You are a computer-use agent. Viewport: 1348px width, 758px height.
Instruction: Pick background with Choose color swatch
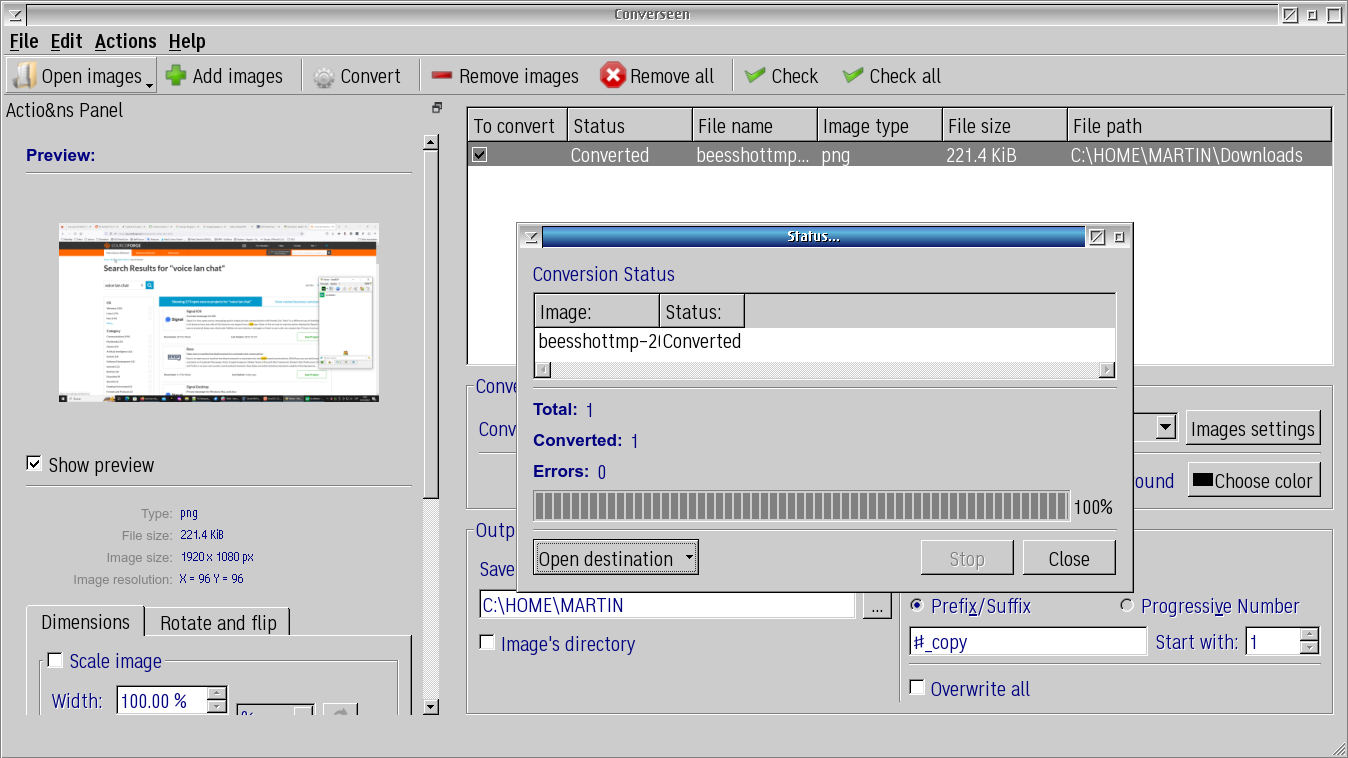(1201, 481)
